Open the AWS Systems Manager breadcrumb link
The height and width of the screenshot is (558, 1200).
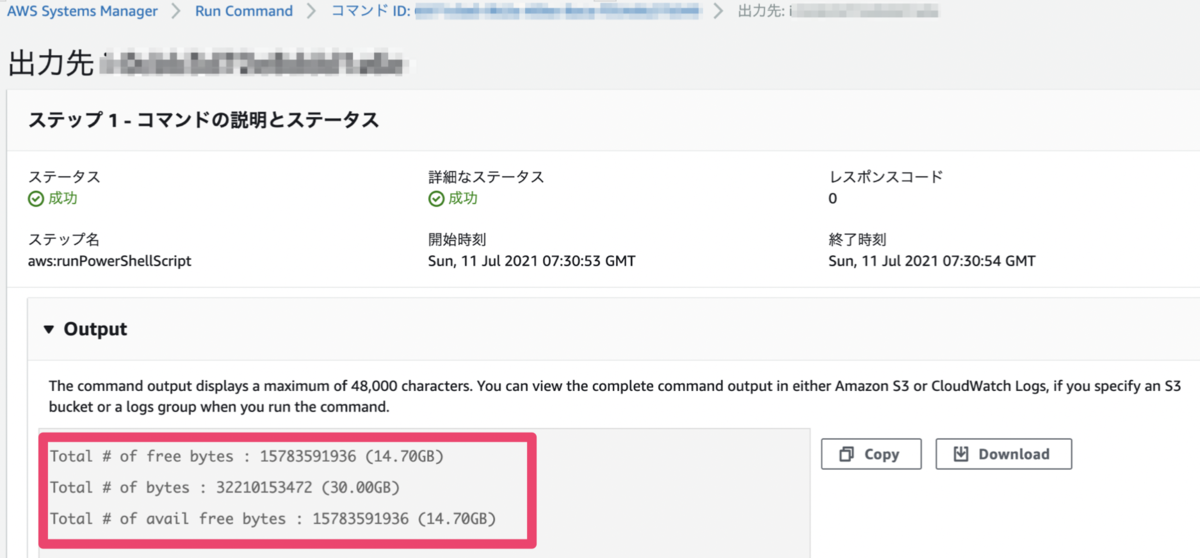pos(83,12)
